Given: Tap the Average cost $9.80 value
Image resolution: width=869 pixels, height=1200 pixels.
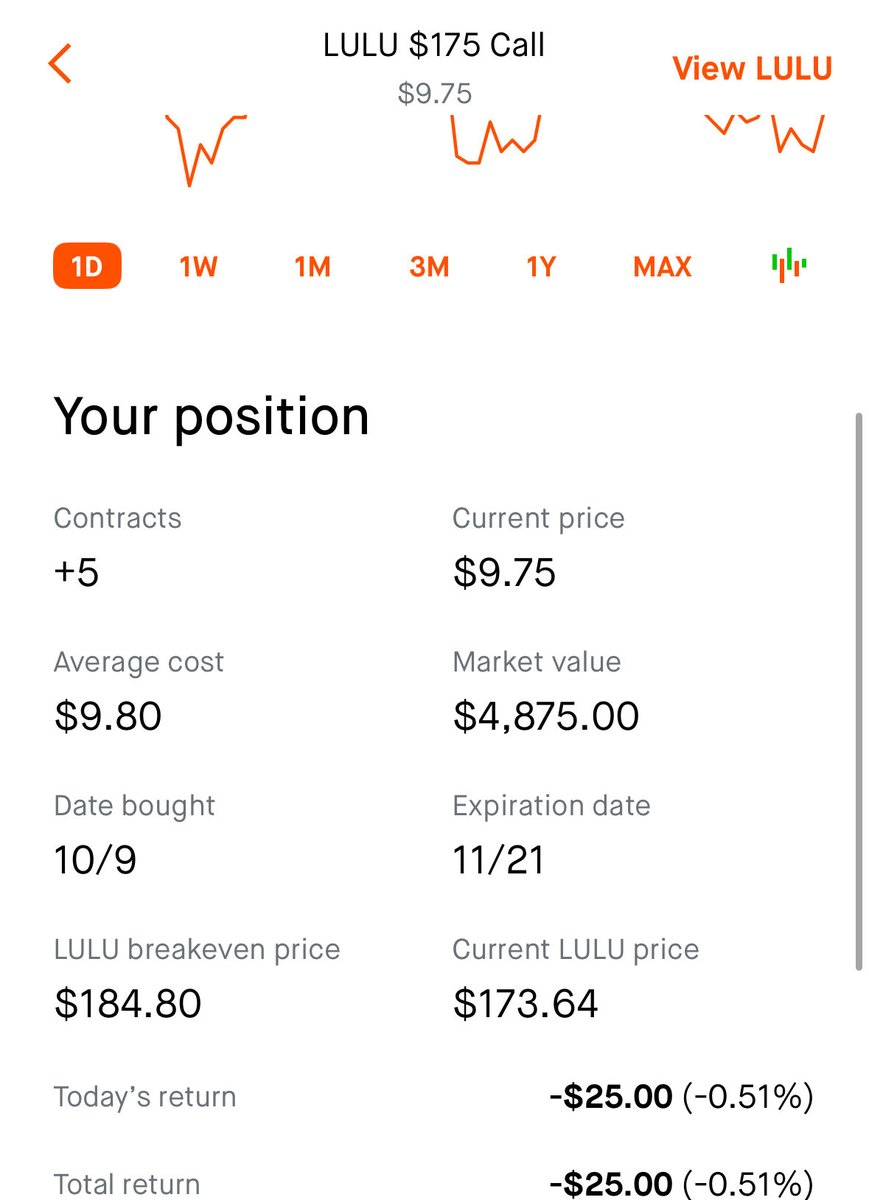Looking at the screenshot, I should tap(108, 716).
